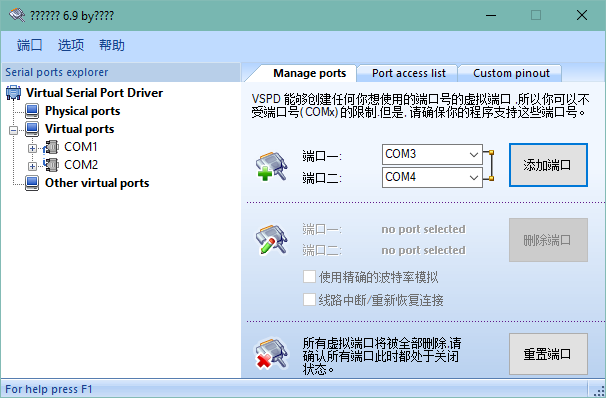Click the COM2 serial connector icon
The image size is (606, 398).
51,165
